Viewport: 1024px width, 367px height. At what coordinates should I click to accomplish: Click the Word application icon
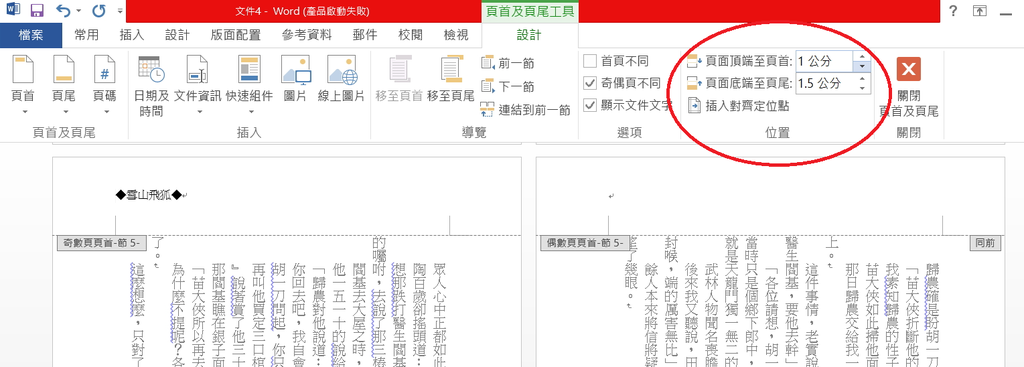[x=13, y=10]
